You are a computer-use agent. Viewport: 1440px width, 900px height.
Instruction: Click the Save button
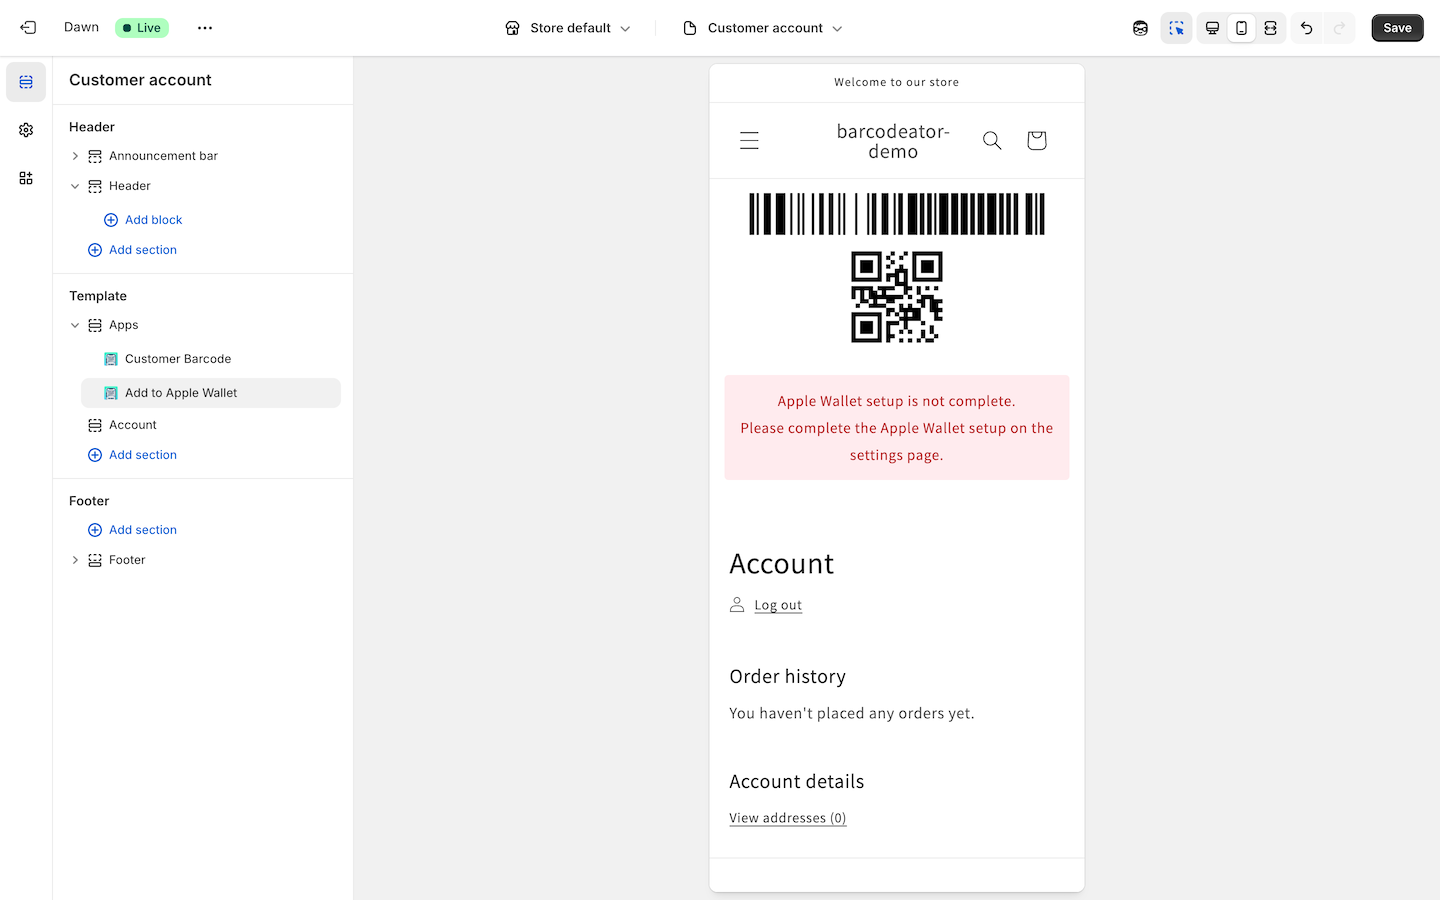click(x=1397, y=27)
